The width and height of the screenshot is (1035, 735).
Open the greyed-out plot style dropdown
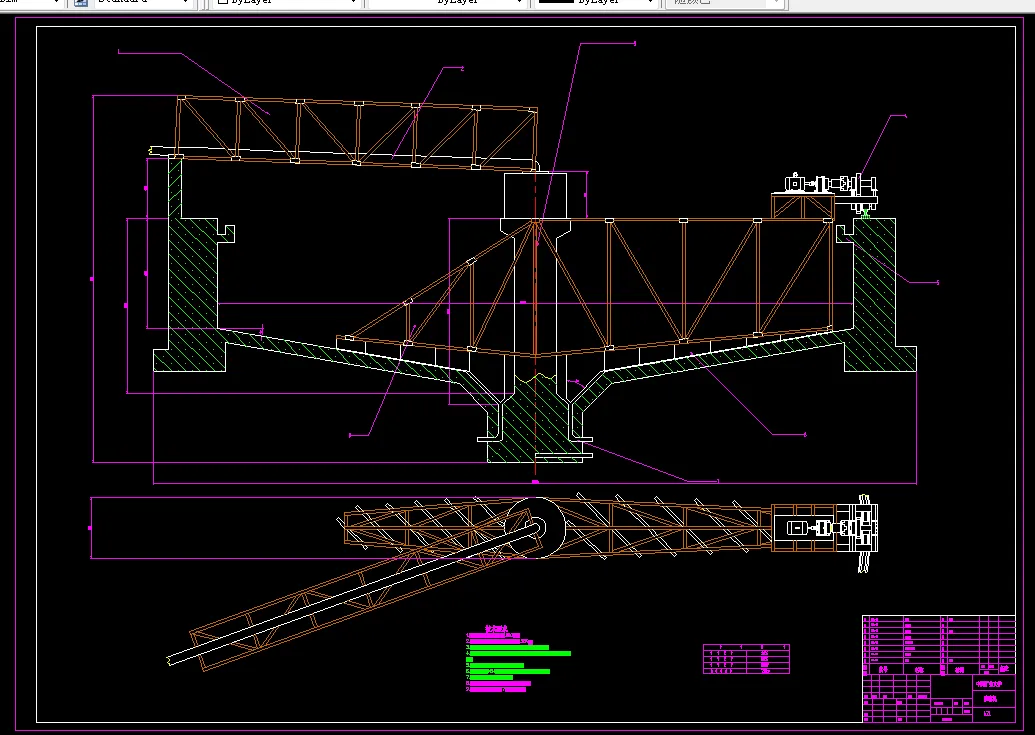click(725, 3)
